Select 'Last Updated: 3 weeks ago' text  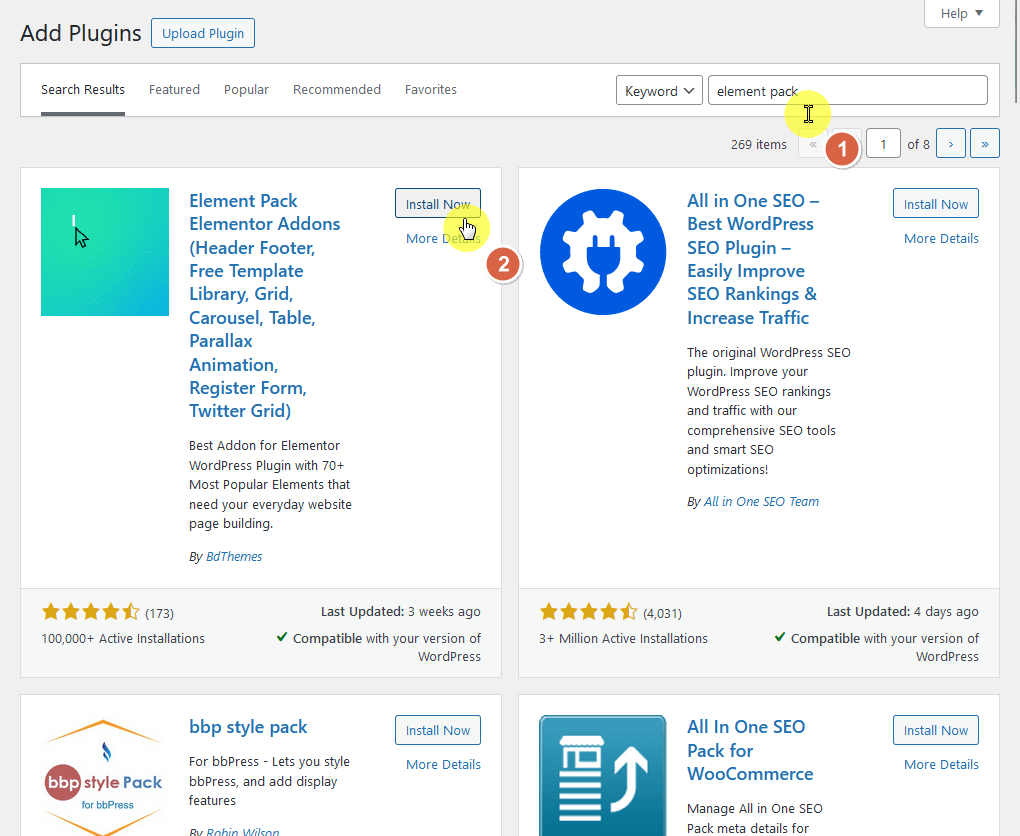click(401, 612)
